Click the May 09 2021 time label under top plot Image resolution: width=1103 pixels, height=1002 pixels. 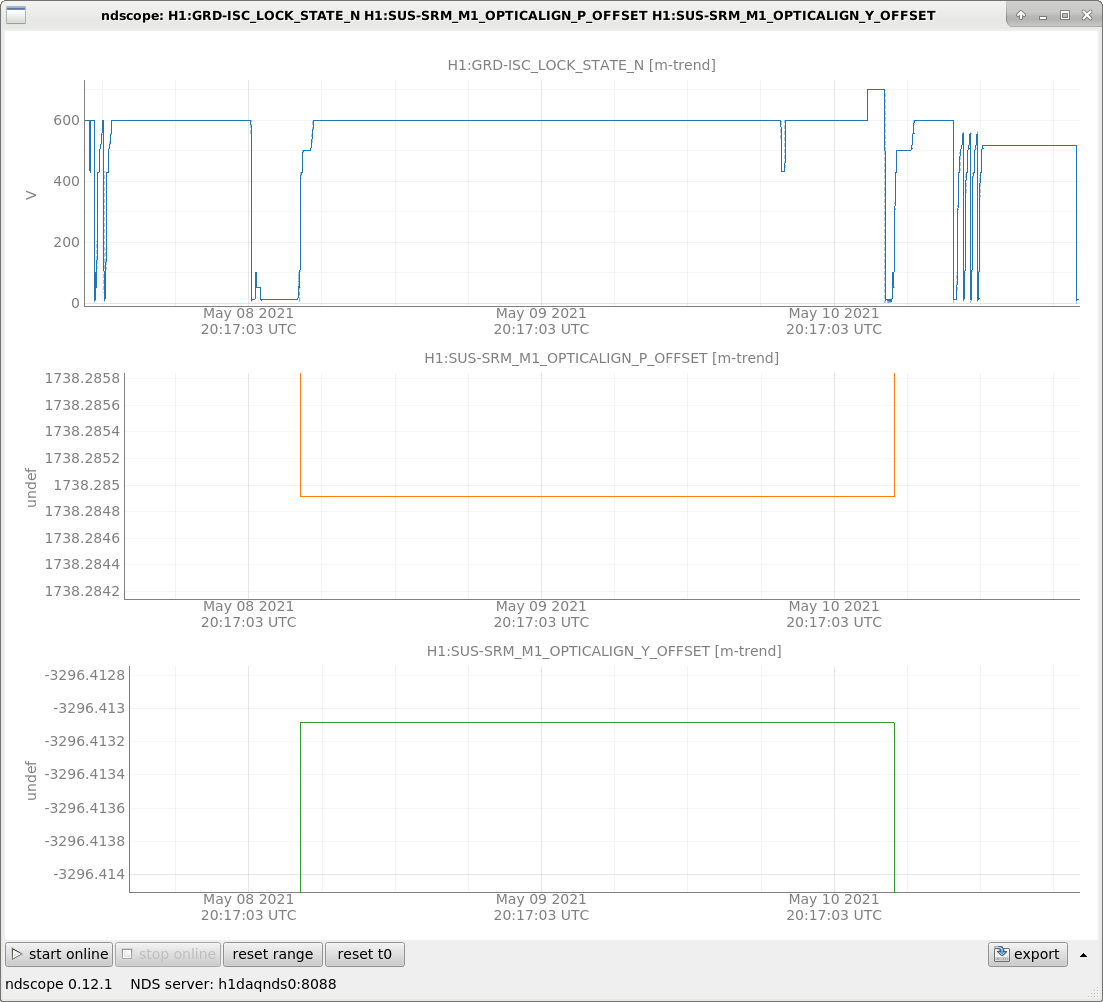pos(541,321)
